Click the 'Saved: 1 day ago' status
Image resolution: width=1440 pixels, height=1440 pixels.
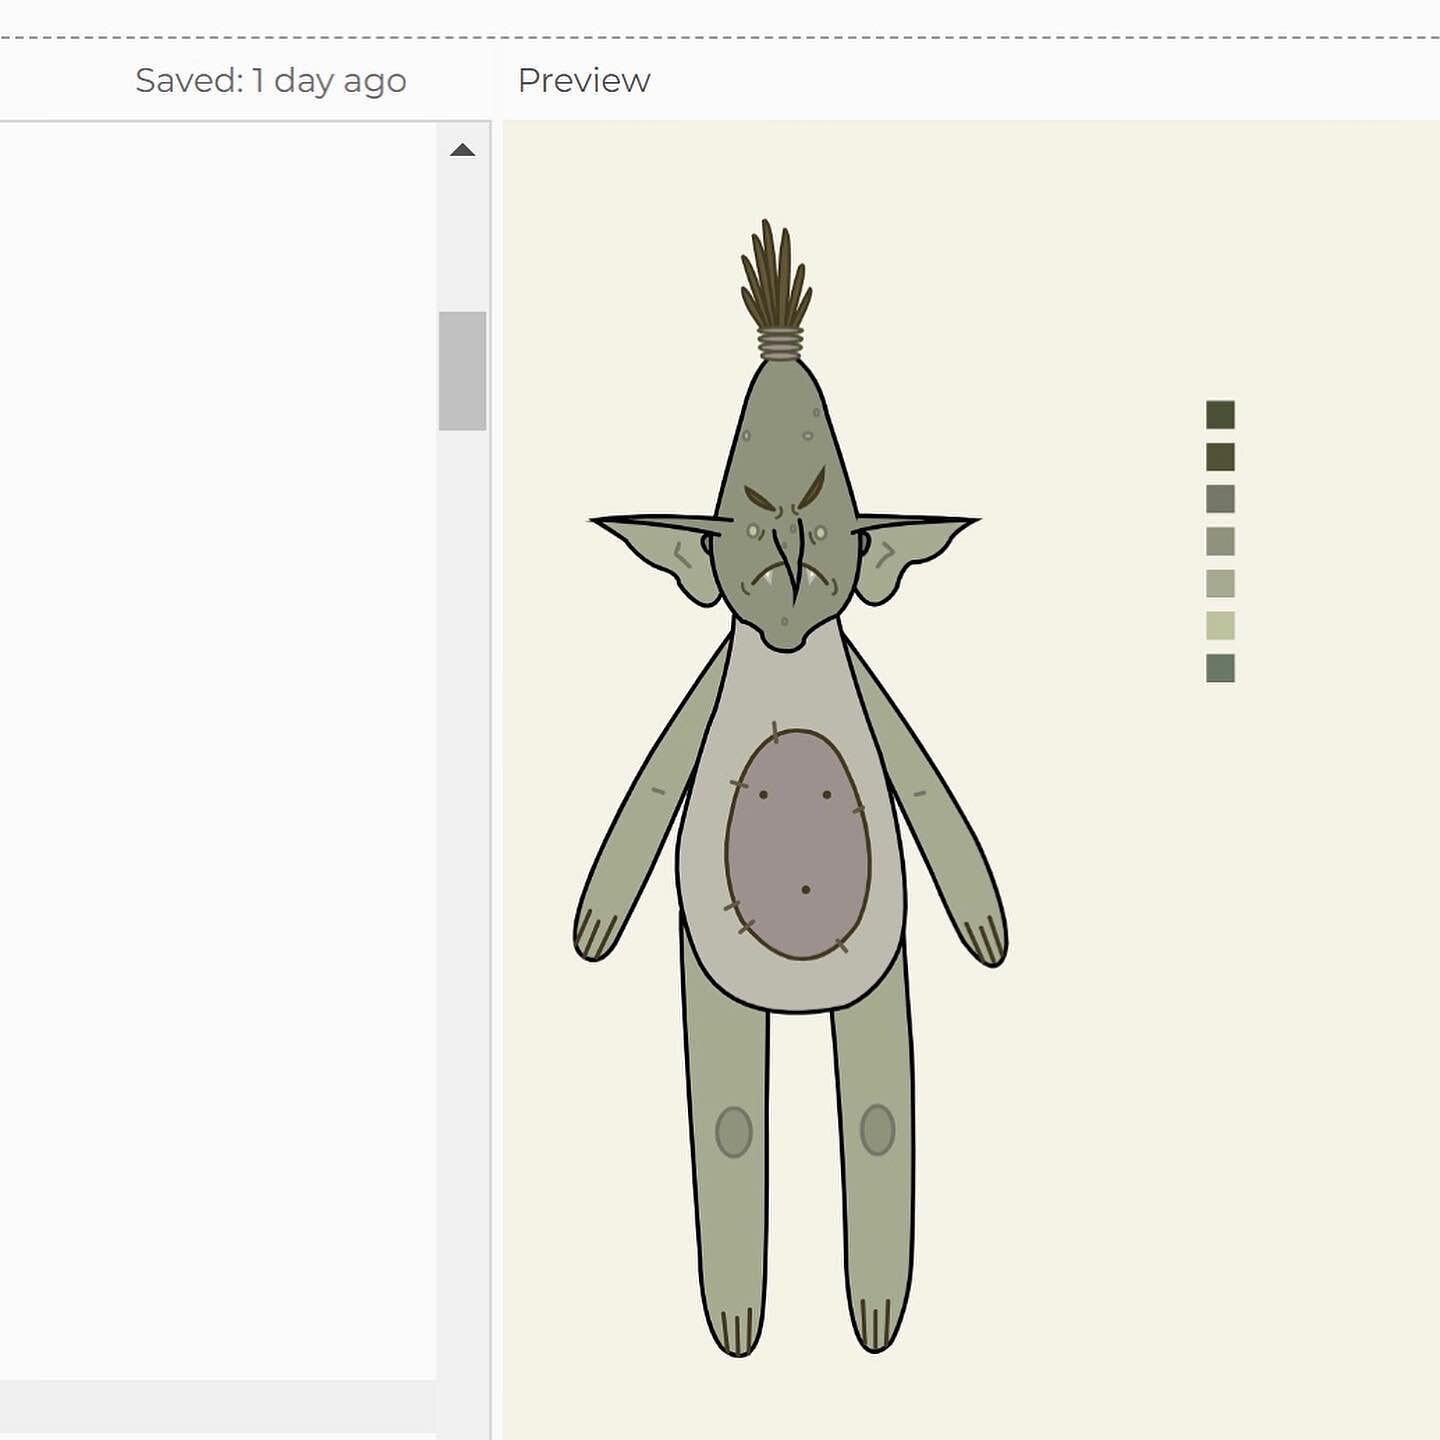click(x=271, y=80)
